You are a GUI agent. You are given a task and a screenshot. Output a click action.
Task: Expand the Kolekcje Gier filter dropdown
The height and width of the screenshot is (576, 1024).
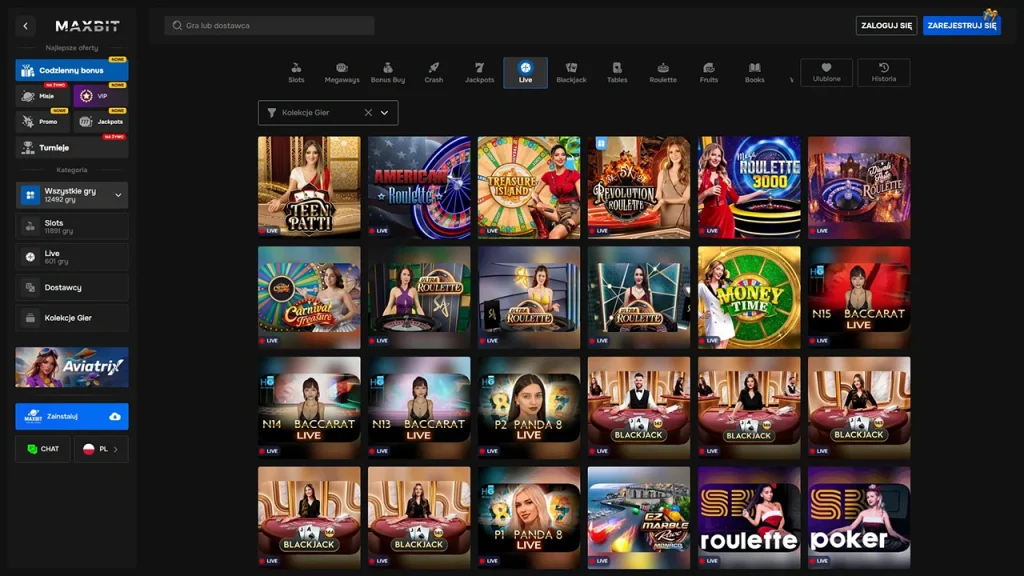[385, 113]
